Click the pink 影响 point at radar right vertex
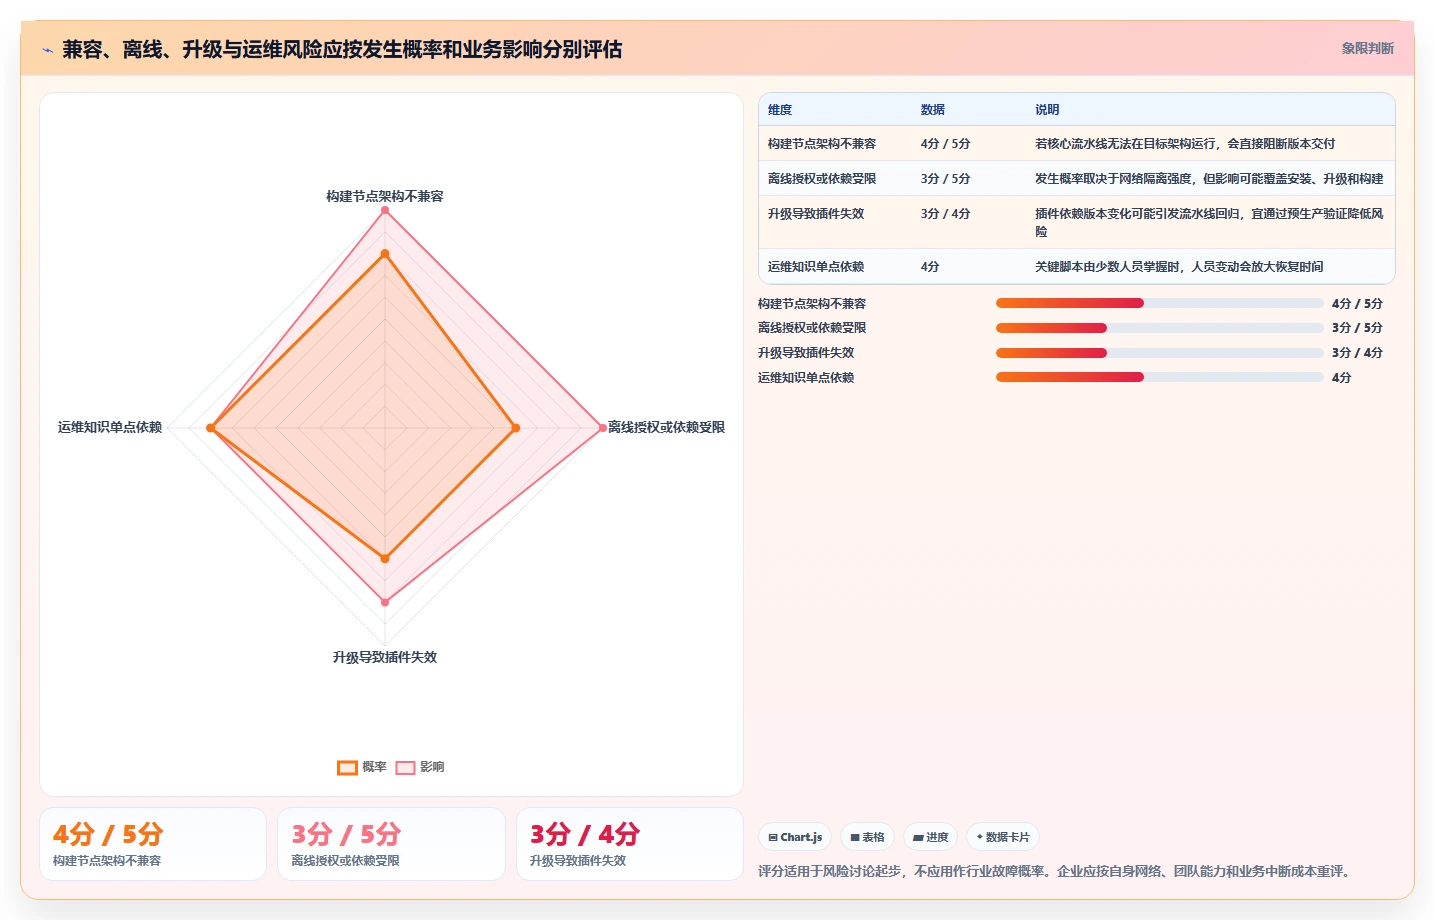This screenshot has height=920, width=1435. pos(602,428)
